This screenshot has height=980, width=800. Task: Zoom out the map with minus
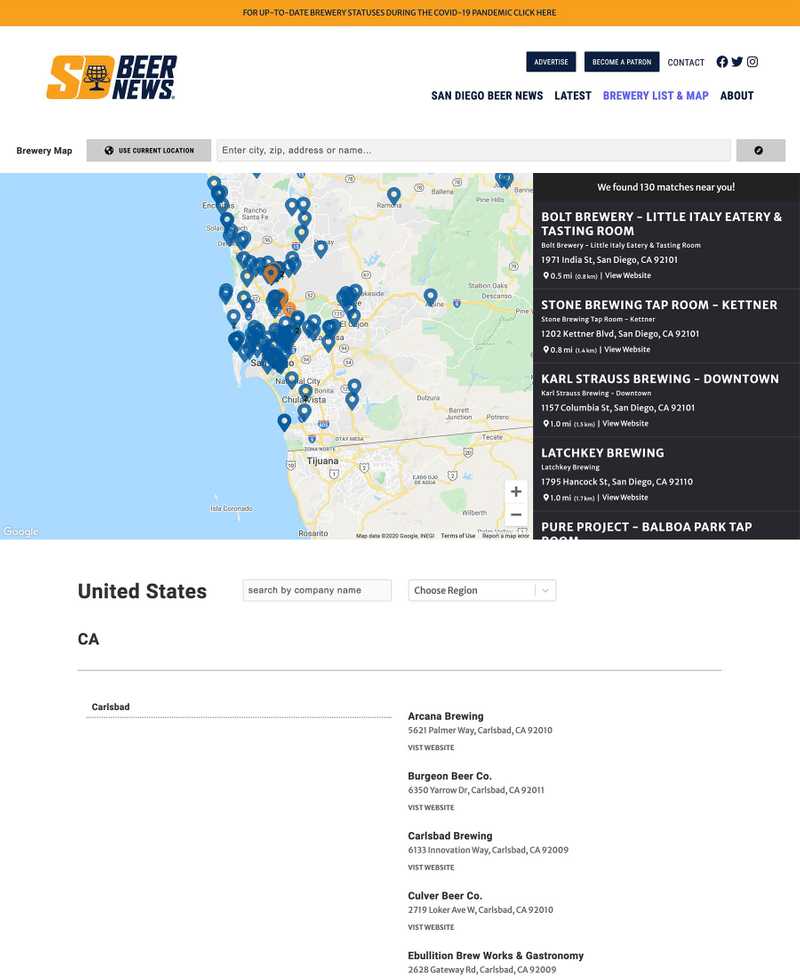pyautogui.click(x=516, y=515)
